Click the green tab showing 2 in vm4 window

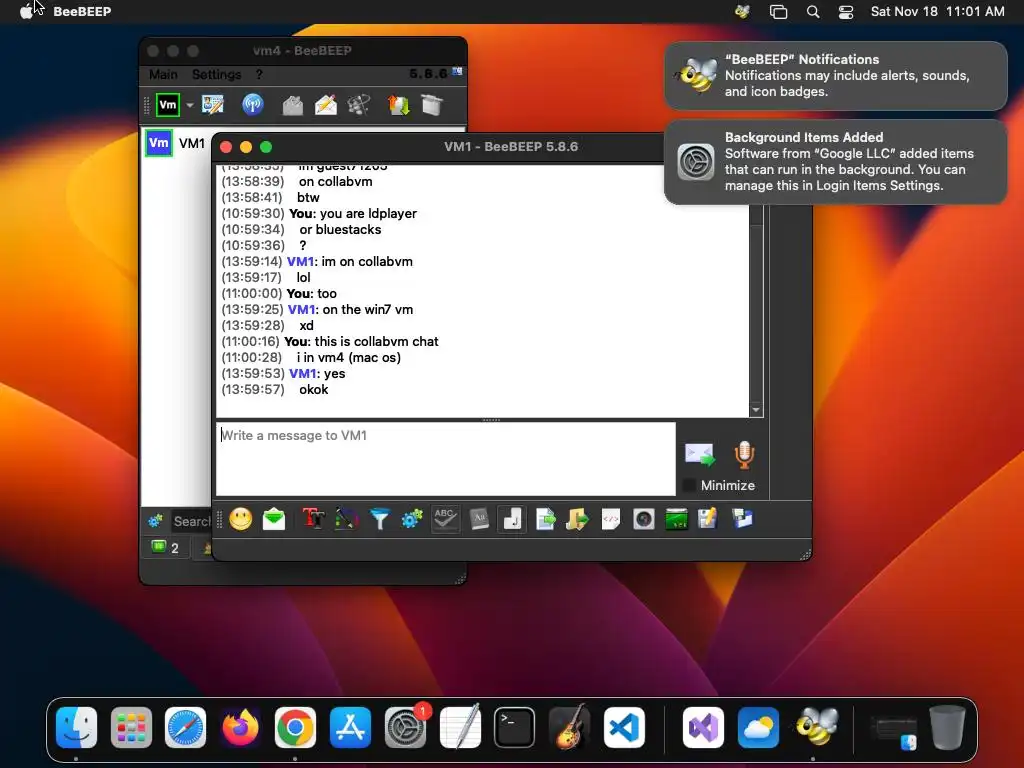point(166,547)
